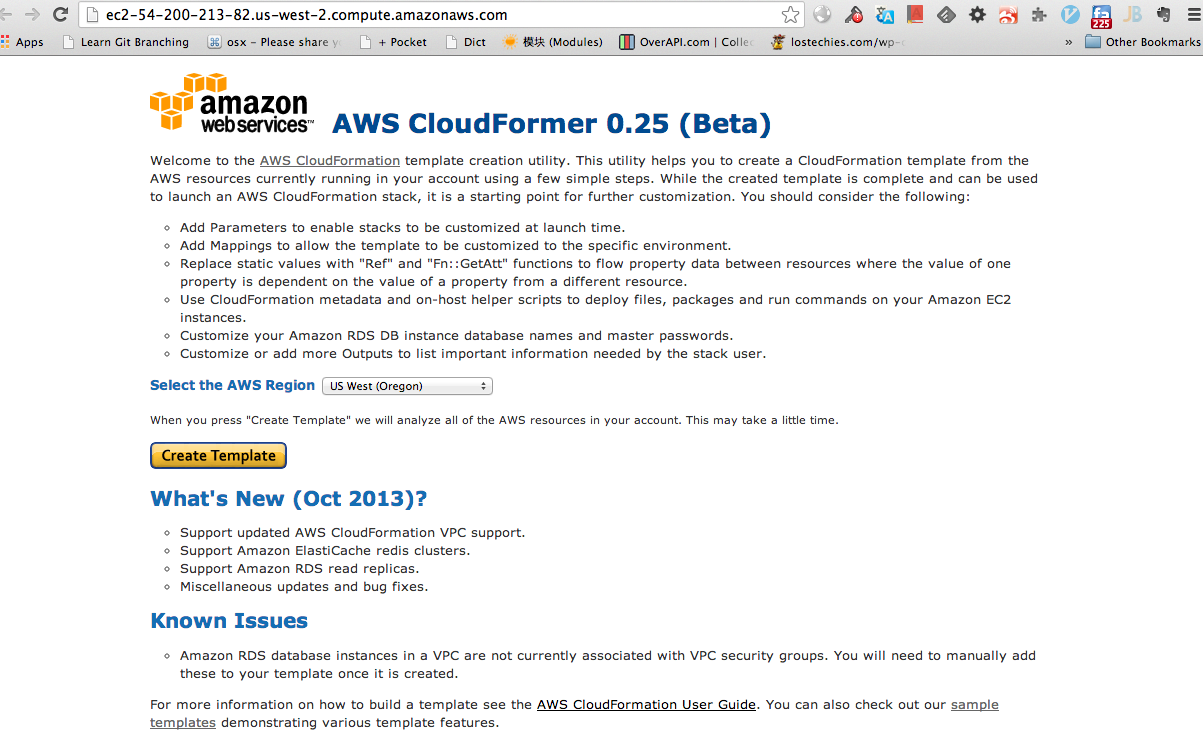Open the sample templates link
Screen dimensions: 1203x740
(575, 713)
